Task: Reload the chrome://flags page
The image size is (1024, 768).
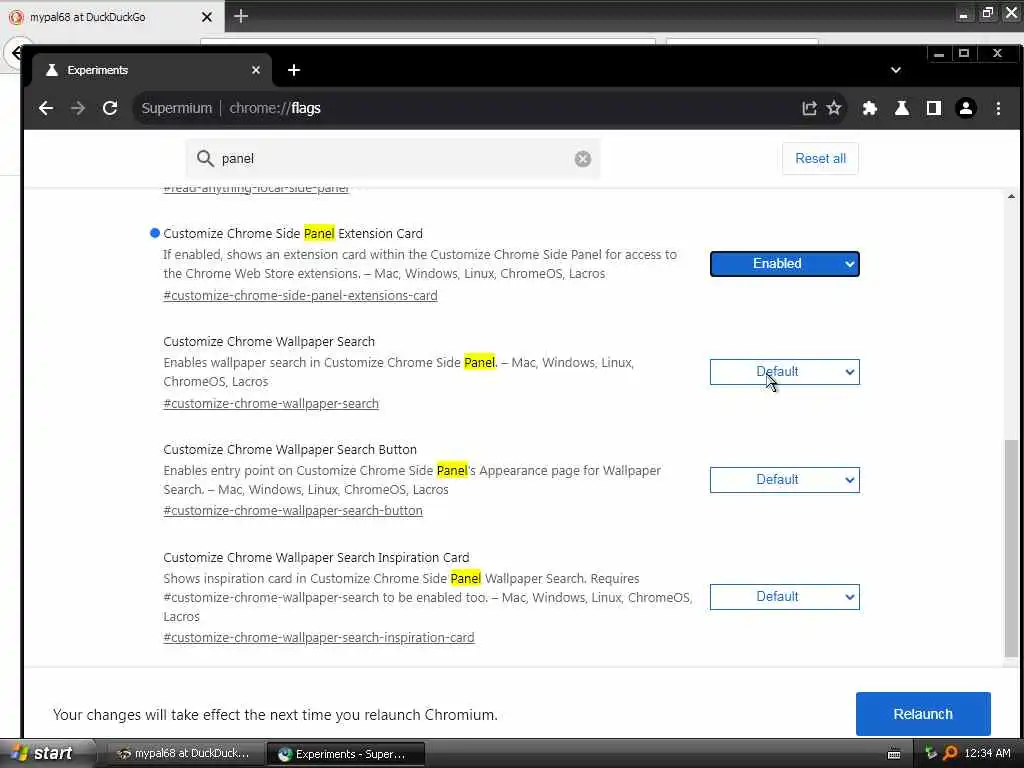Action: pyautogui.click(x=110, y=108)
